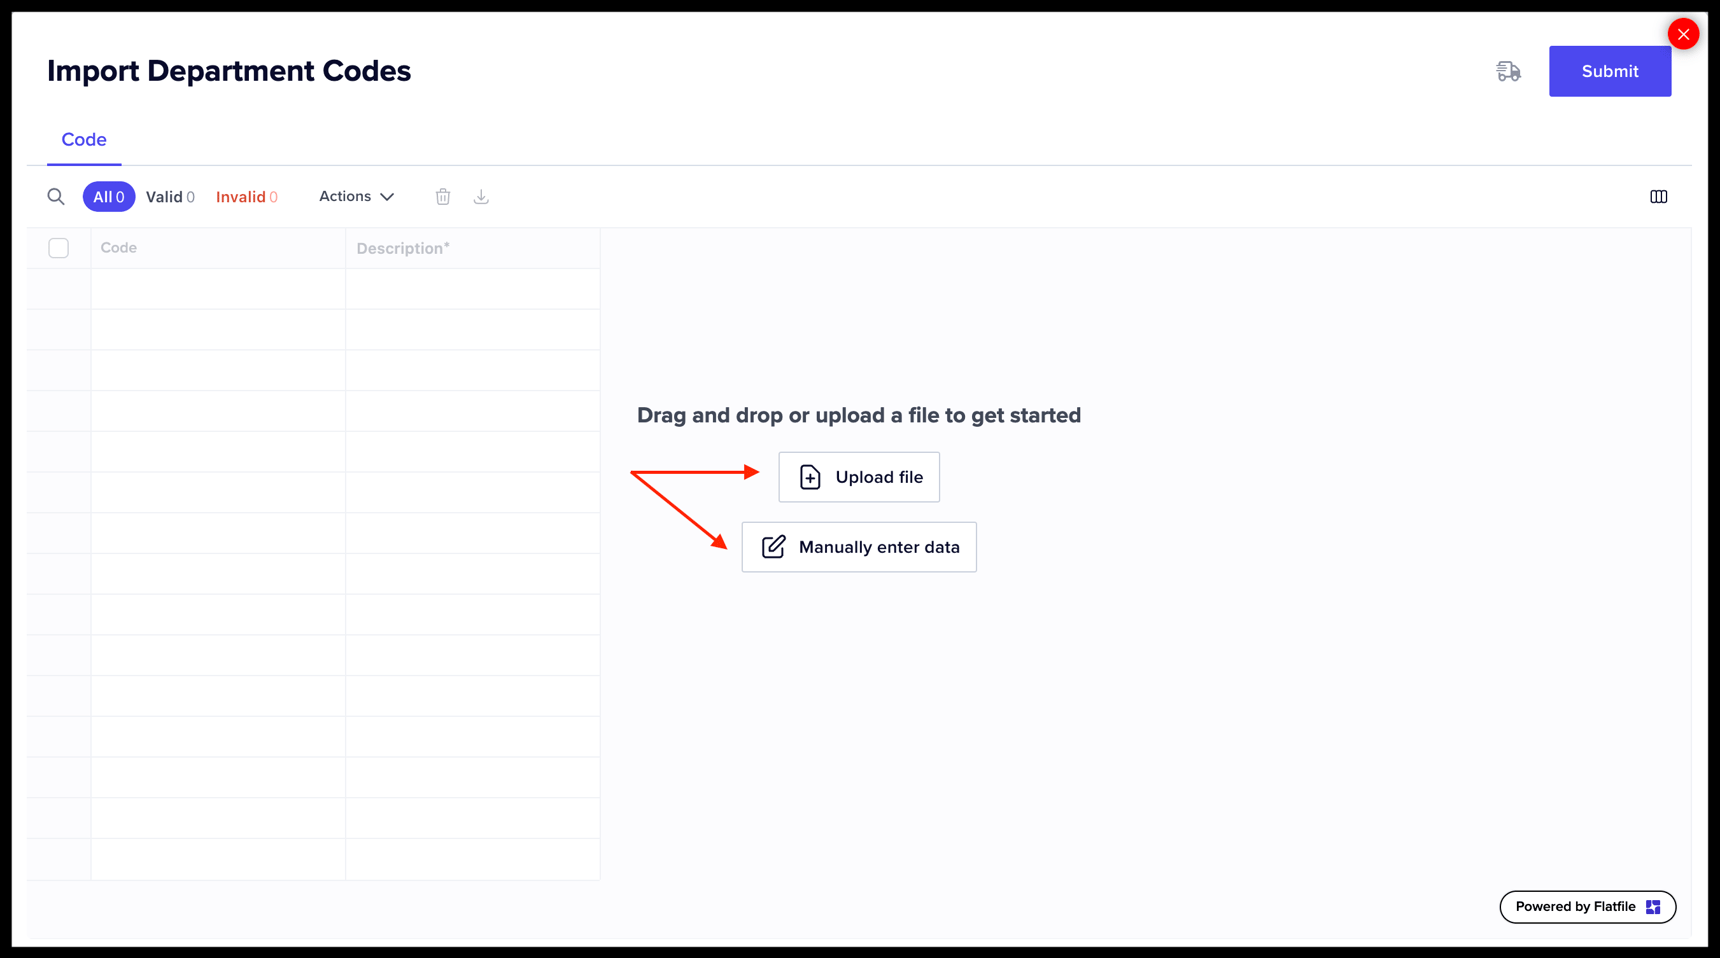Switch to the Code tab

(83, 139)
